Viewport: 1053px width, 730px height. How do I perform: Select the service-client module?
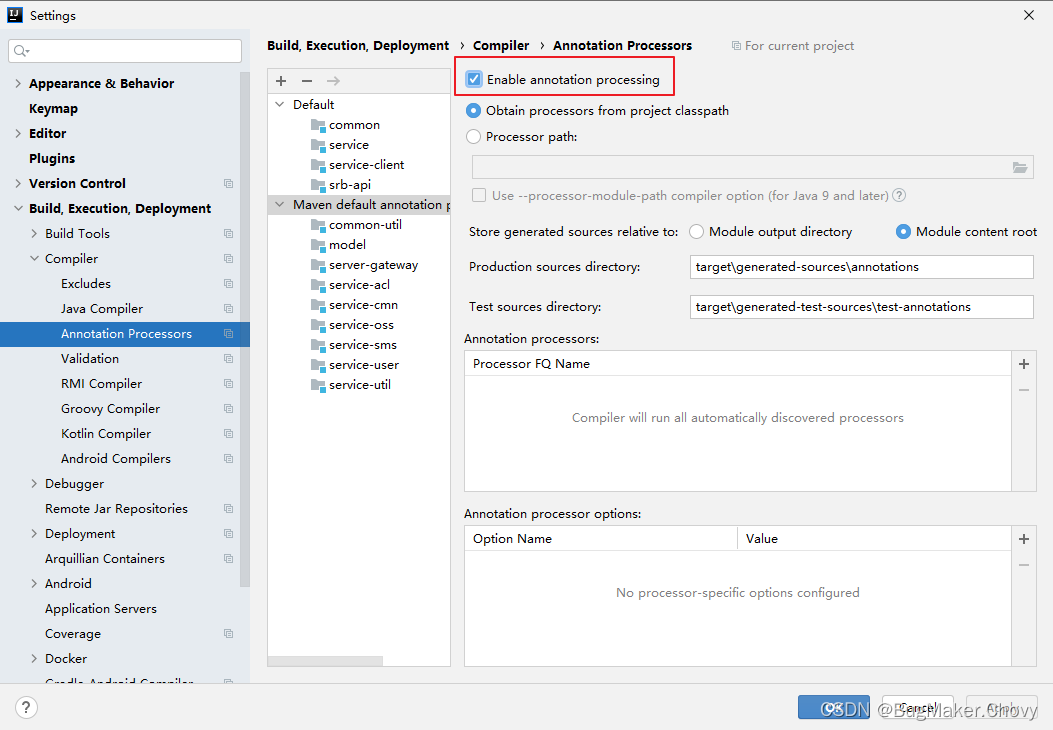click(366, 165)
